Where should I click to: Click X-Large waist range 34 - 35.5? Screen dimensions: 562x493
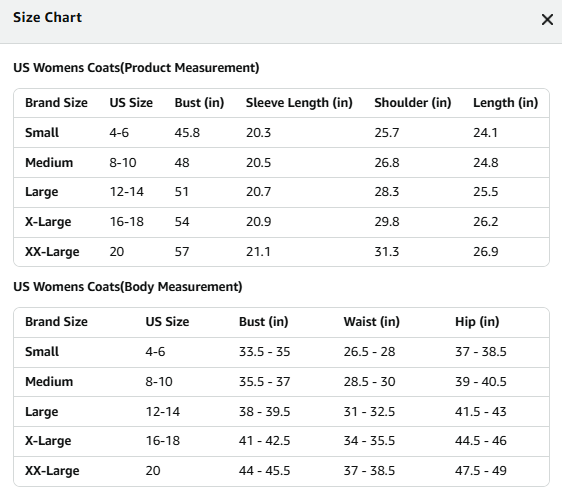coord(369,441)
